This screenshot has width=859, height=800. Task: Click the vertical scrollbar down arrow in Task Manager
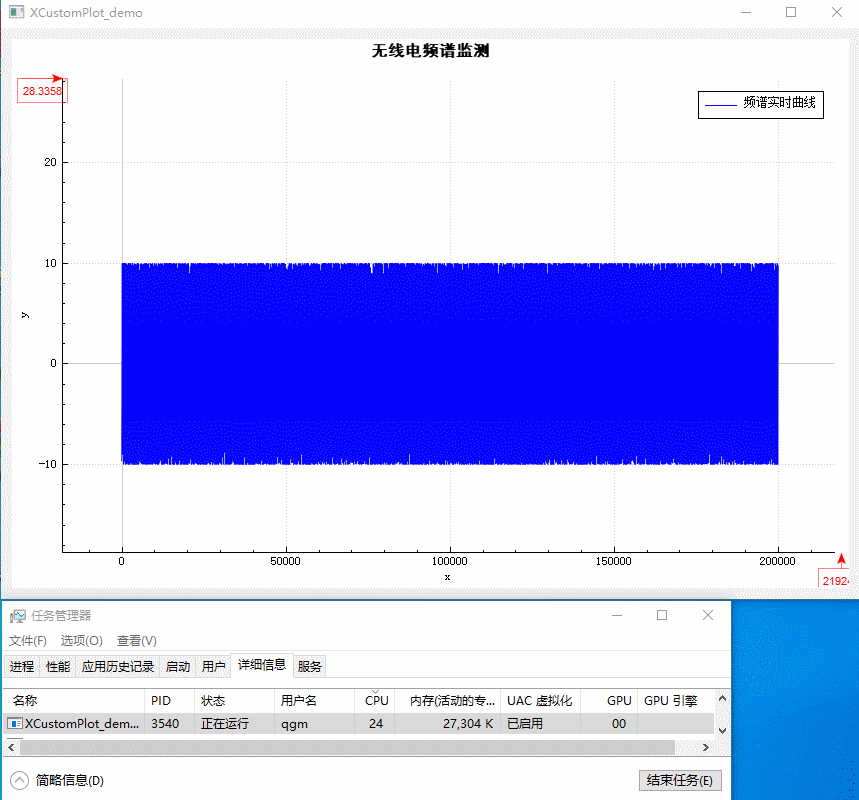[x=722, y=730]
